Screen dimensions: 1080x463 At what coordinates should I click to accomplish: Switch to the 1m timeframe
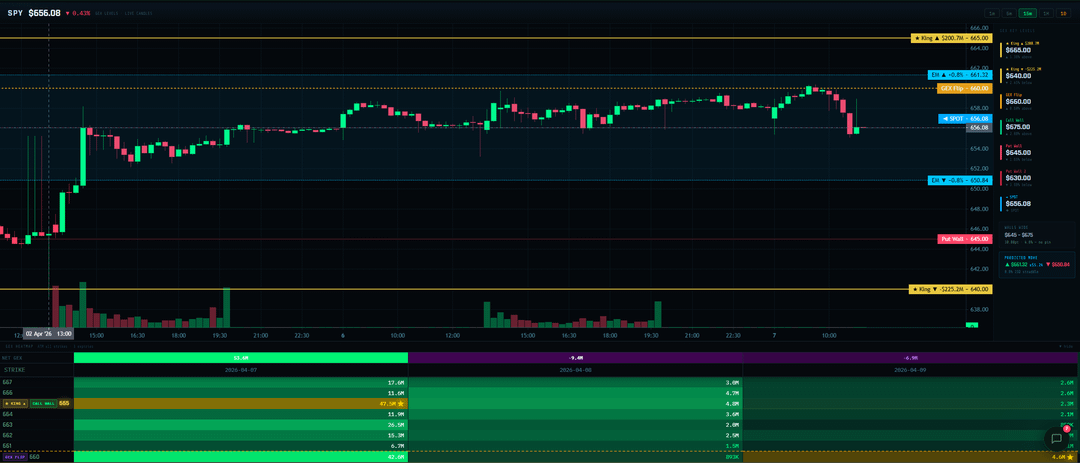tap(992, 13)
